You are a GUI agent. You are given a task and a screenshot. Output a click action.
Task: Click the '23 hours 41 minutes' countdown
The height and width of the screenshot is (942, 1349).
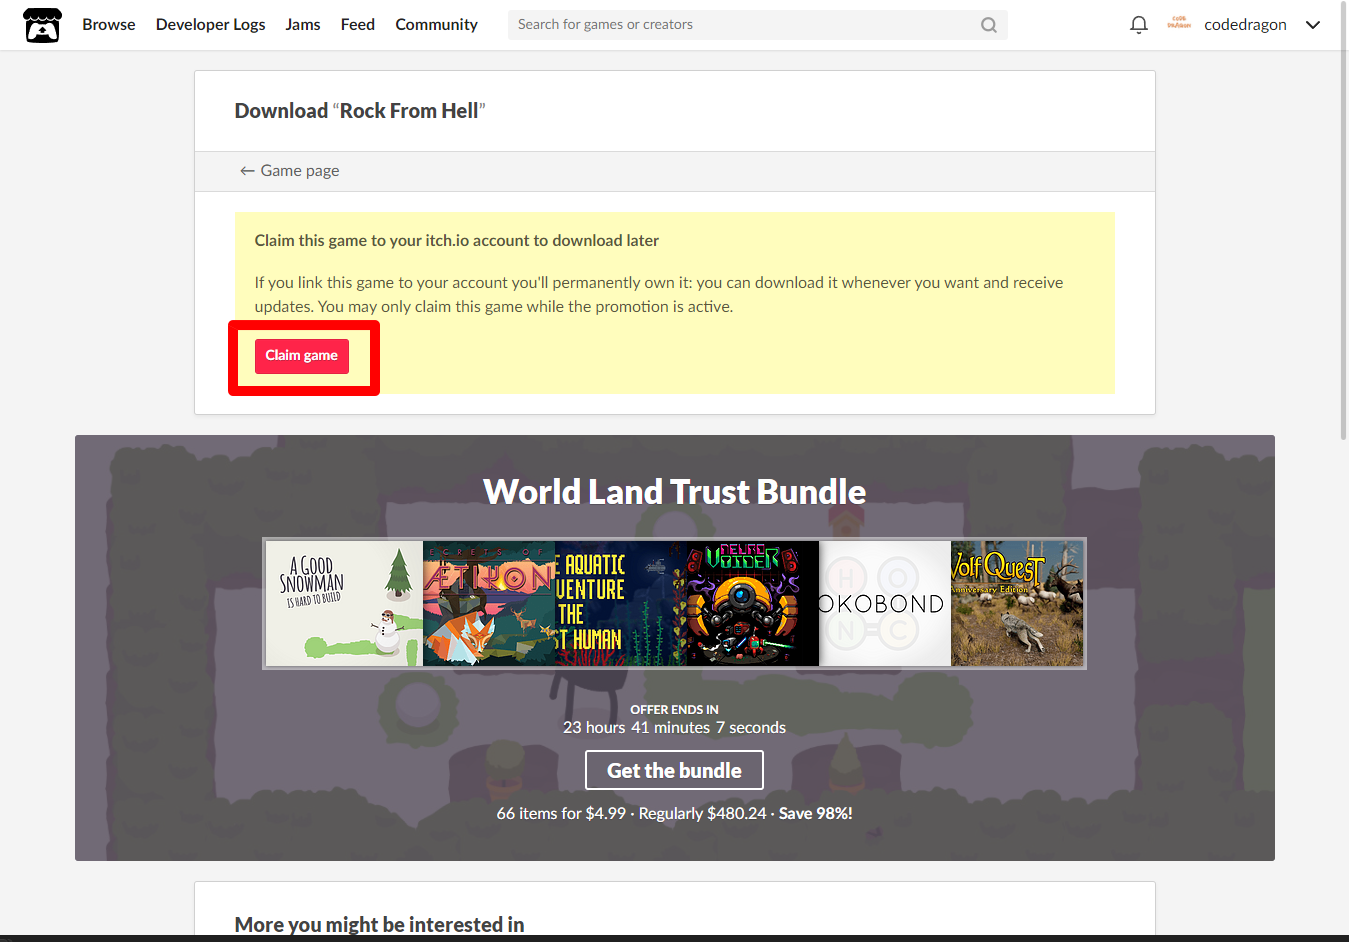[674, 728]
